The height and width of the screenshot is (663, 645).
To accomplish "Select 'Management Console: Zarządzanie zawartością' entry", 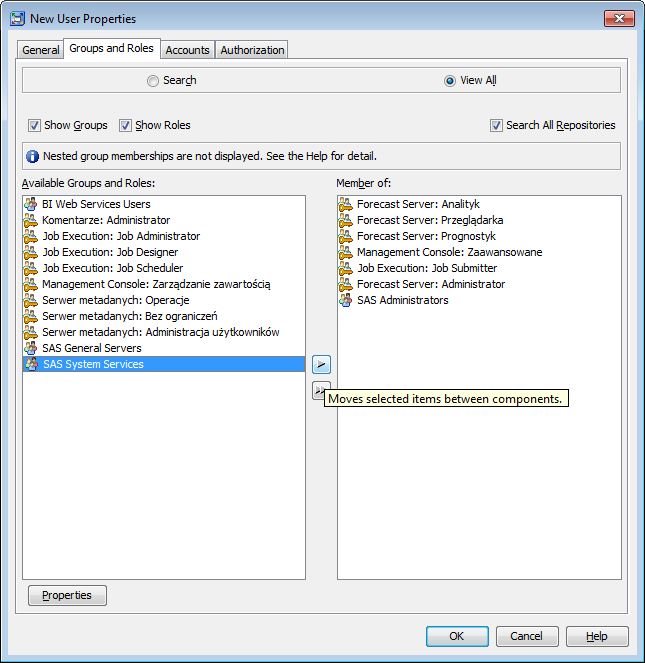I will 164,285.
